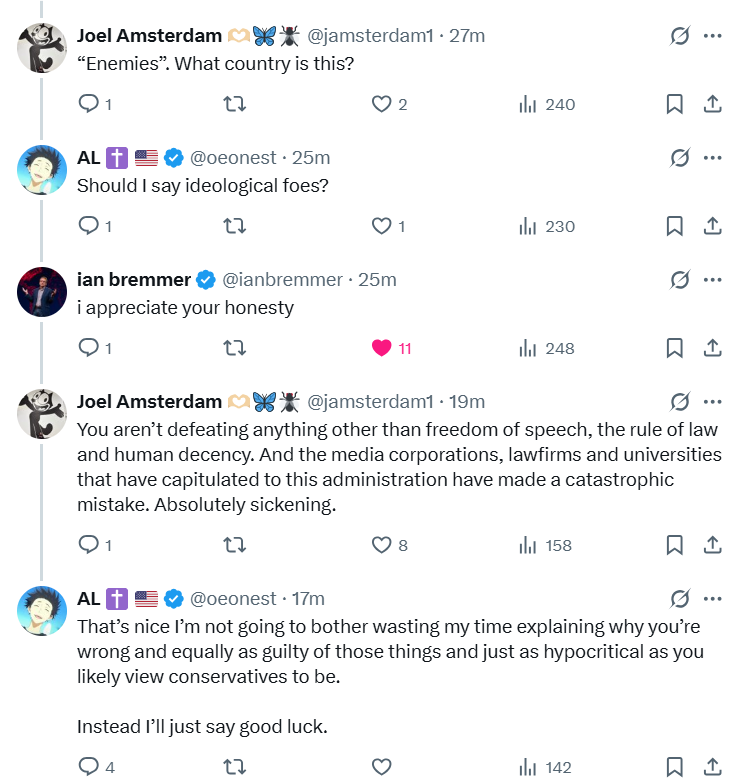Bookmark AL's "ideological foes" tweet
The image size is (740, 784).
point(675,226)
